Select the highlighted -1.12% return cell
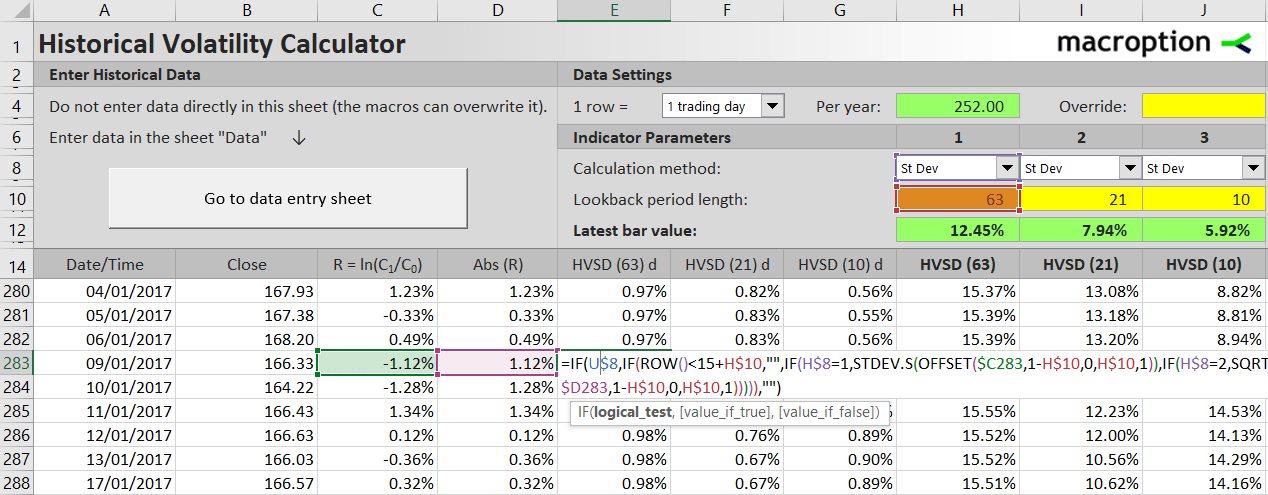 (376, 361)
